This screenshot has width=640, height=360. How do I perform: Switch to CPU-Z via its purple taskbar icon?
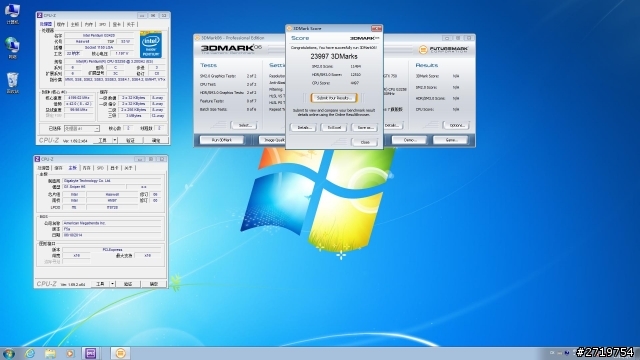(x=91, y=353)
